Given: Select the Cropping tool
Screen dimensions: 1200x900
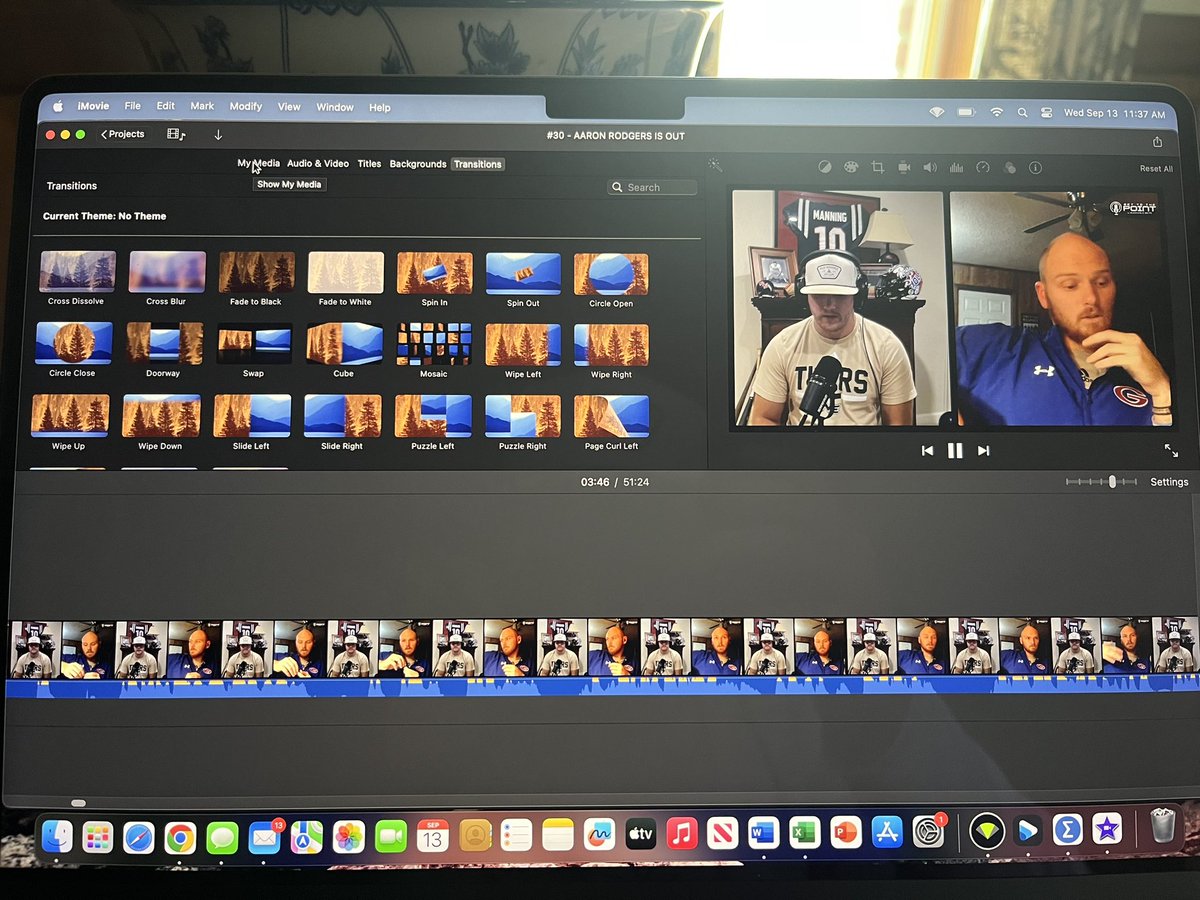Looking at the screenshot, I should 878,168.
